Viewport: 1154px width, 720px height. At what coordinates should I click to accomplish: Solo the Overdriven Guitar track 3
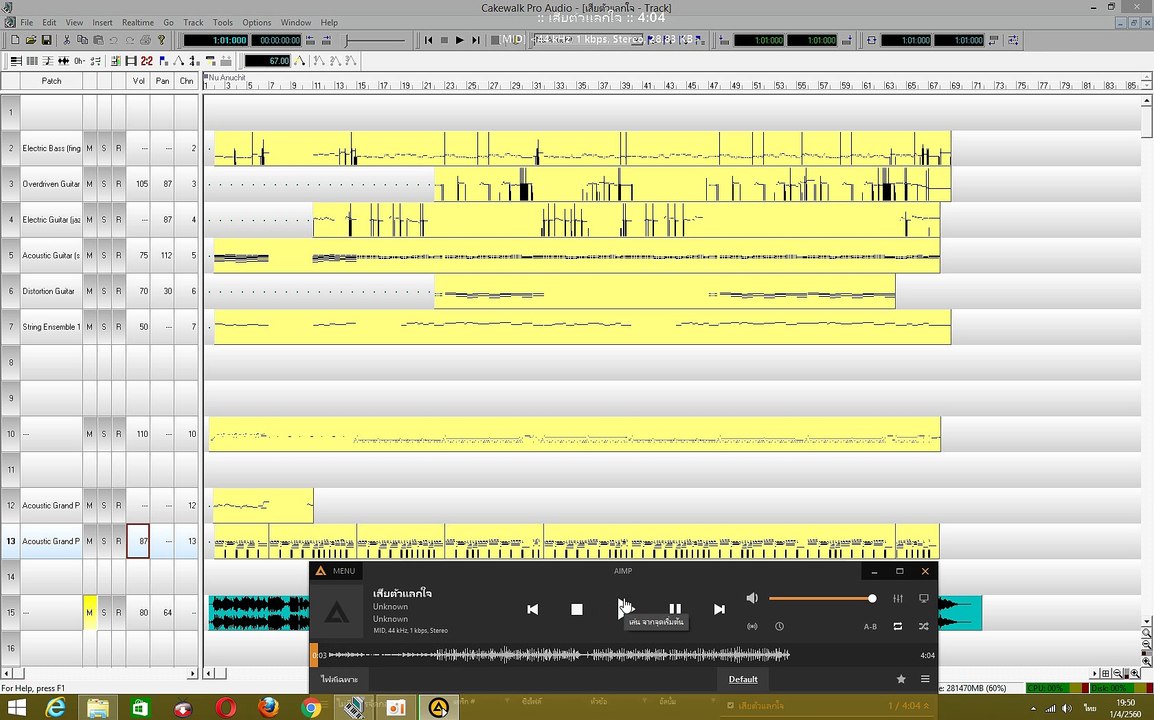(104, 184)
